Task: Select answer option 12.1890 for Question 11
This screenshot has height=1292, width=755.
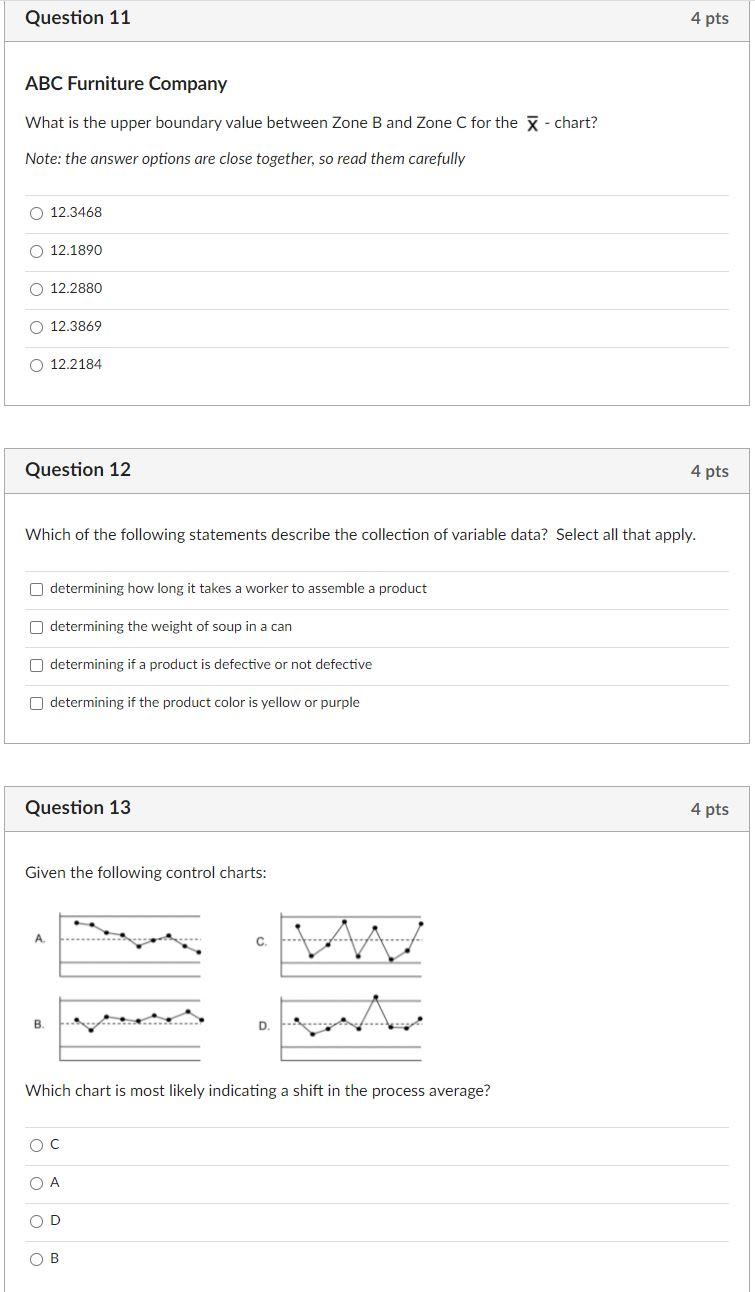Action: [x=36, y=250]
